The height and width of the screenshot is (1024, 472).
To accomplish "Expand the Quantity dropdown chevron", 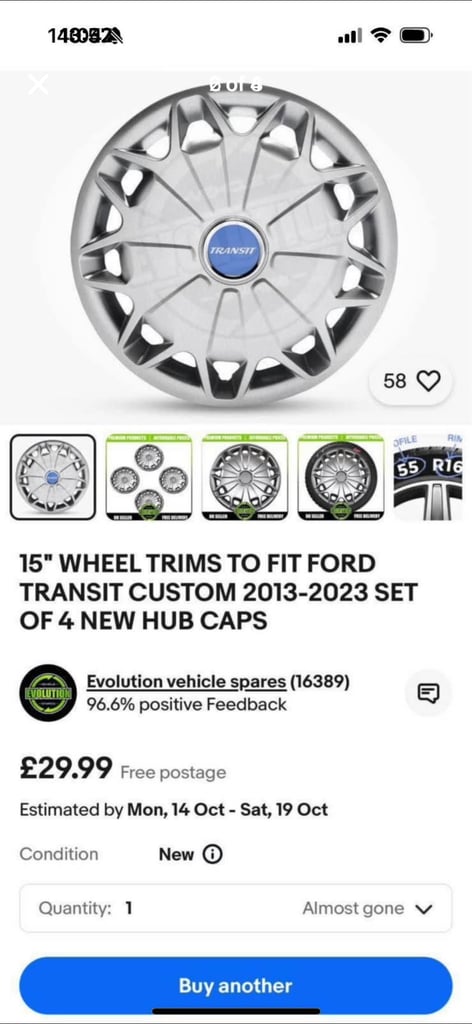I will [x=424, y=908].
